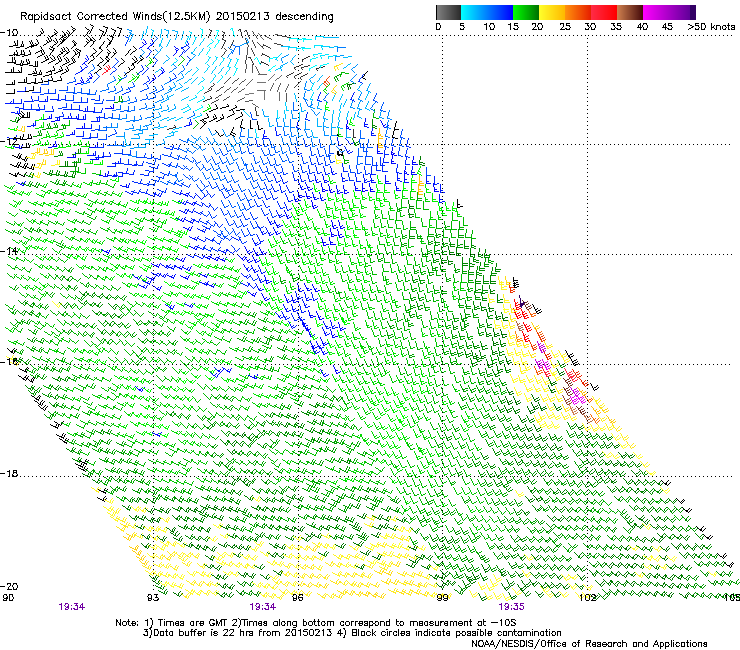Click the gray 0–5 knots legend swatch
The image size is (740, 650).
coord(448,12)
